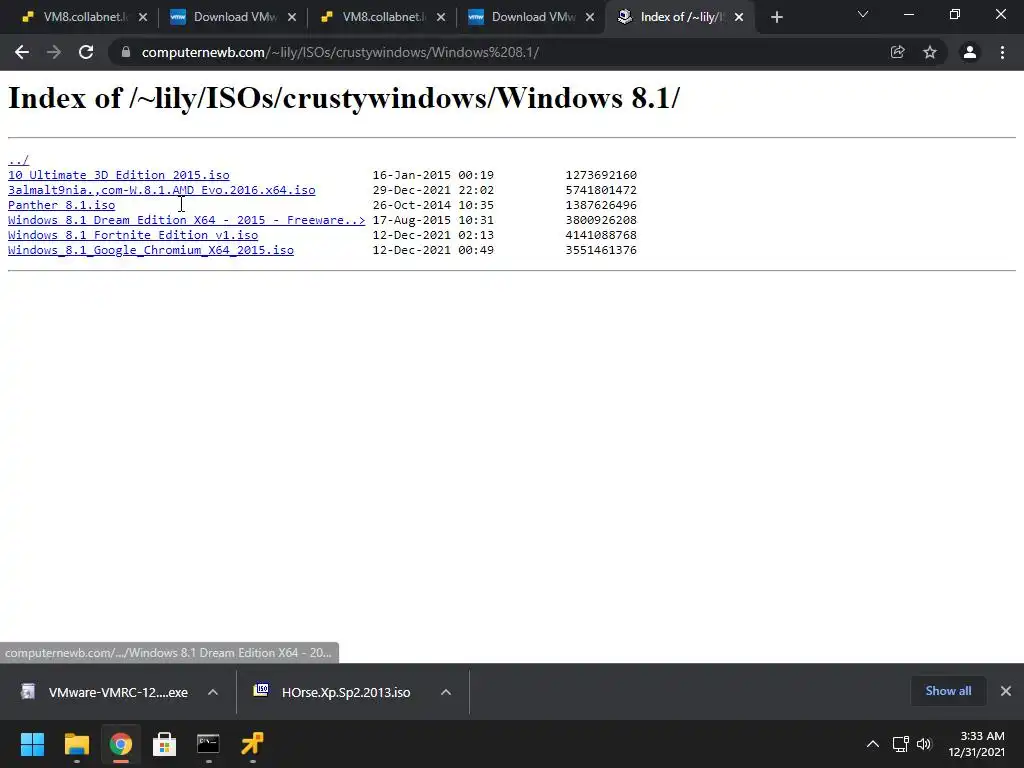
Task: Open network status tray icon
Action: point(901,744)
